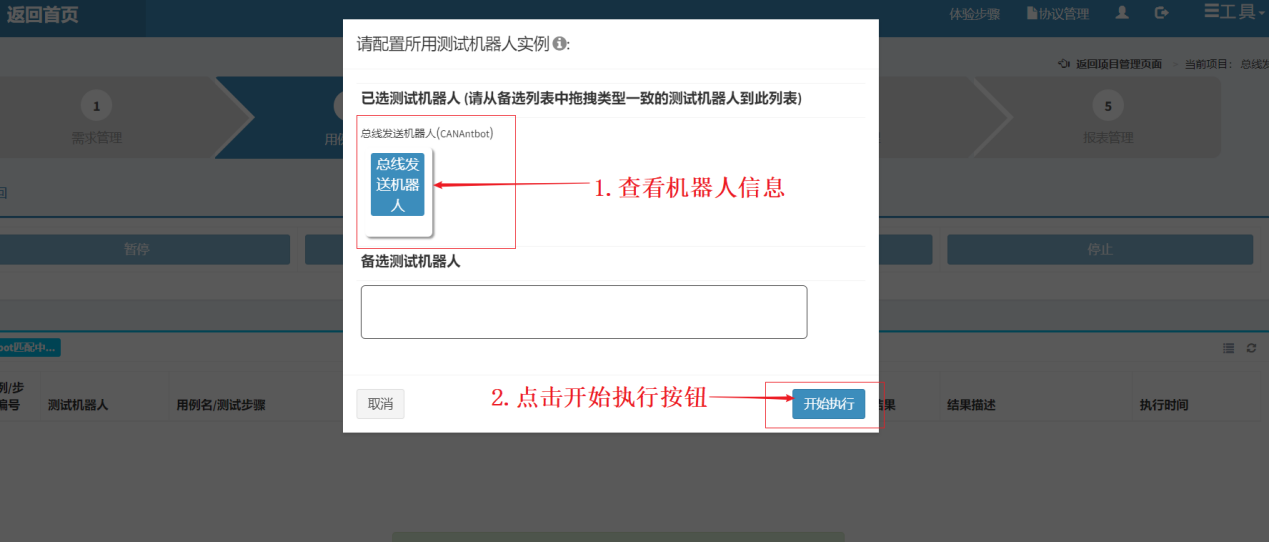
Task: Click the table refresh icon
Action: click(1251, 348)
